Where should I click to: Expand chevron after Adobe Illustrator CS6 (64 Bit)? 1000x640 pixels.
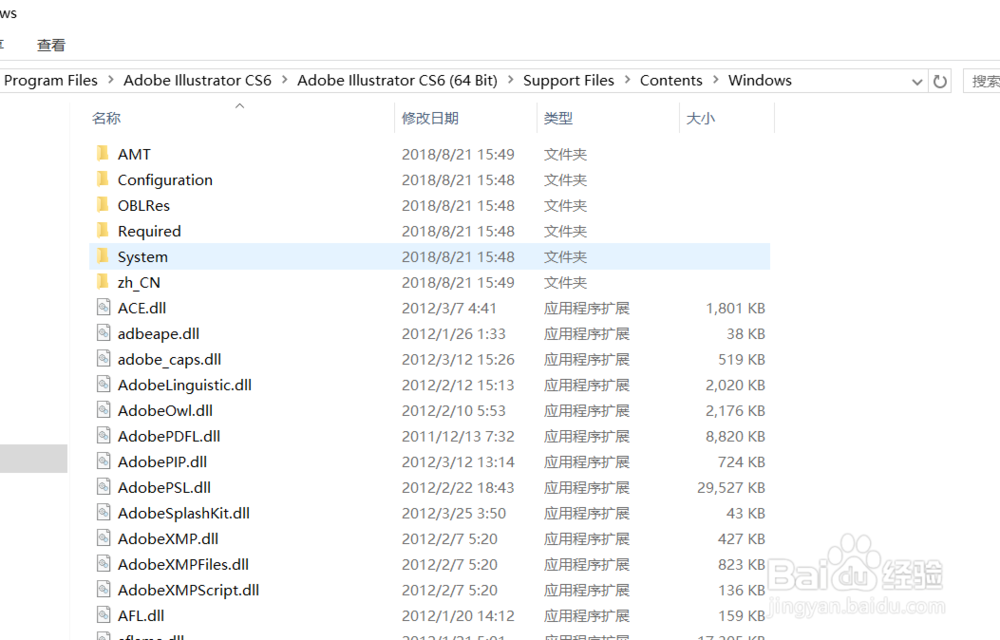tap(511, 80)
